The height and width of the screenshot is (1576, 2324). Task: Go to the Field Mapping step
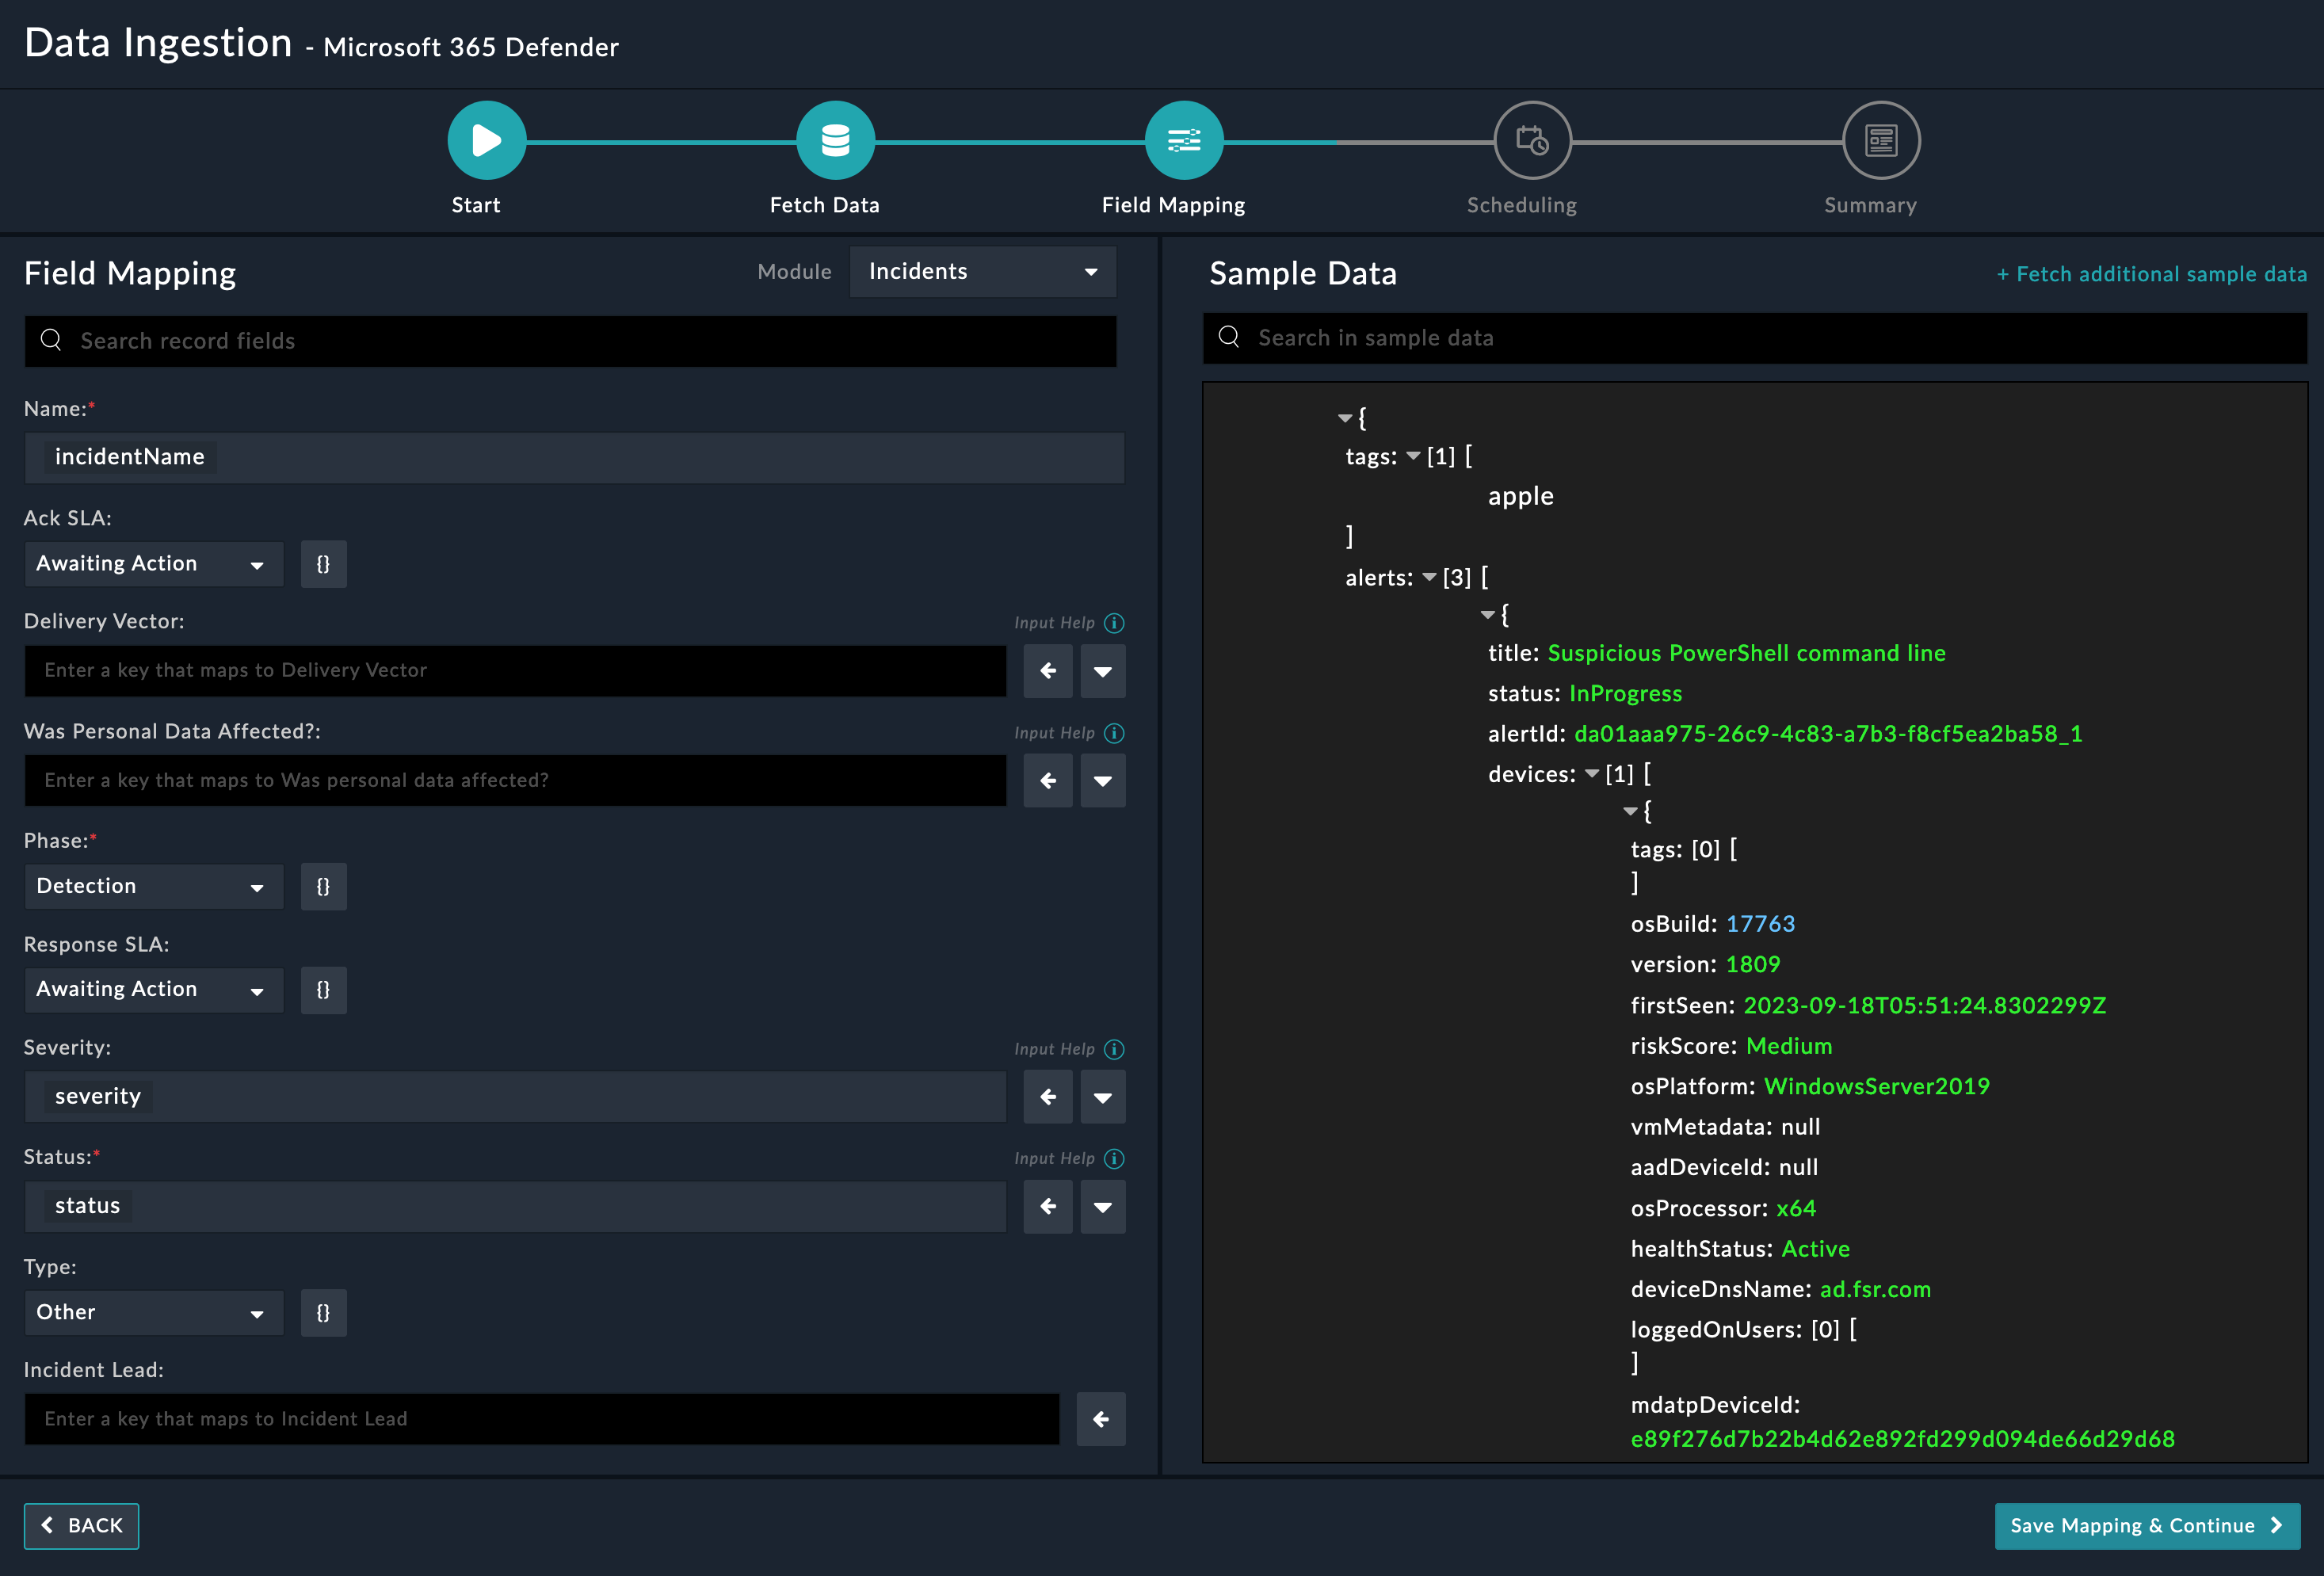tap(1184, 140)
